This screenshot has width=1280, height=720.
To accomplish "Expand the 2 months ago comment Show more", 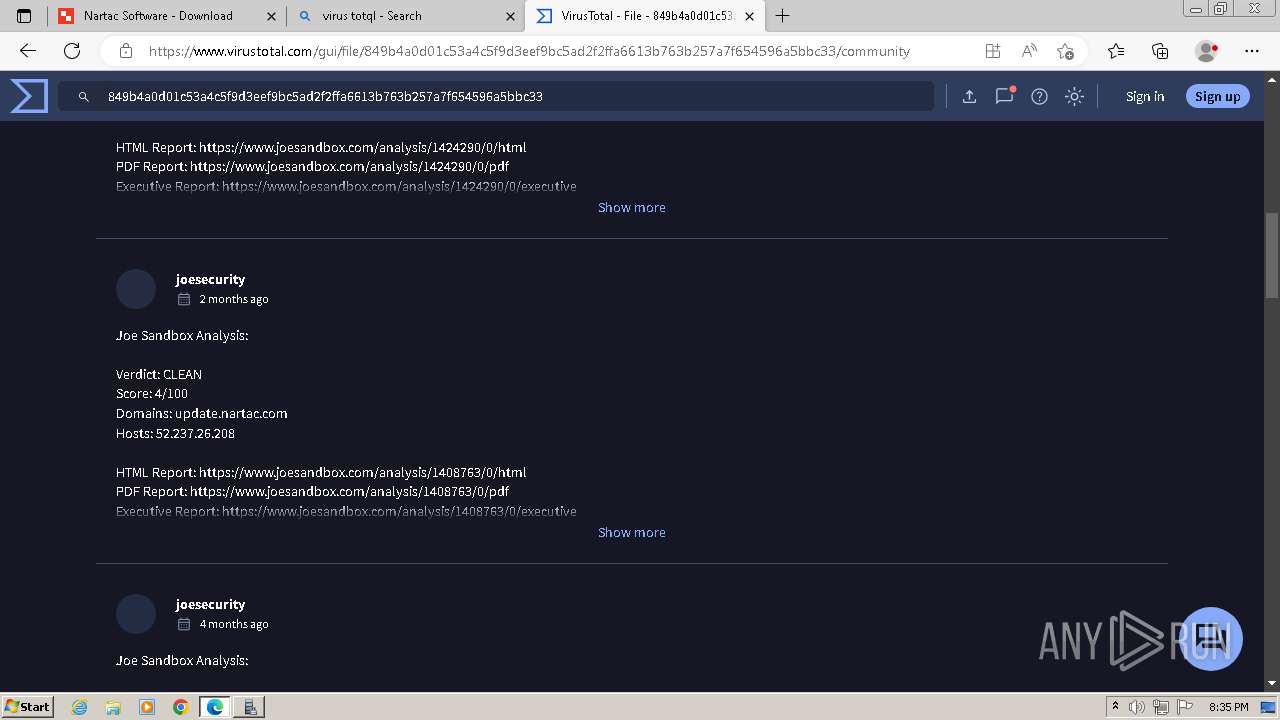I will tap(631, 532).
